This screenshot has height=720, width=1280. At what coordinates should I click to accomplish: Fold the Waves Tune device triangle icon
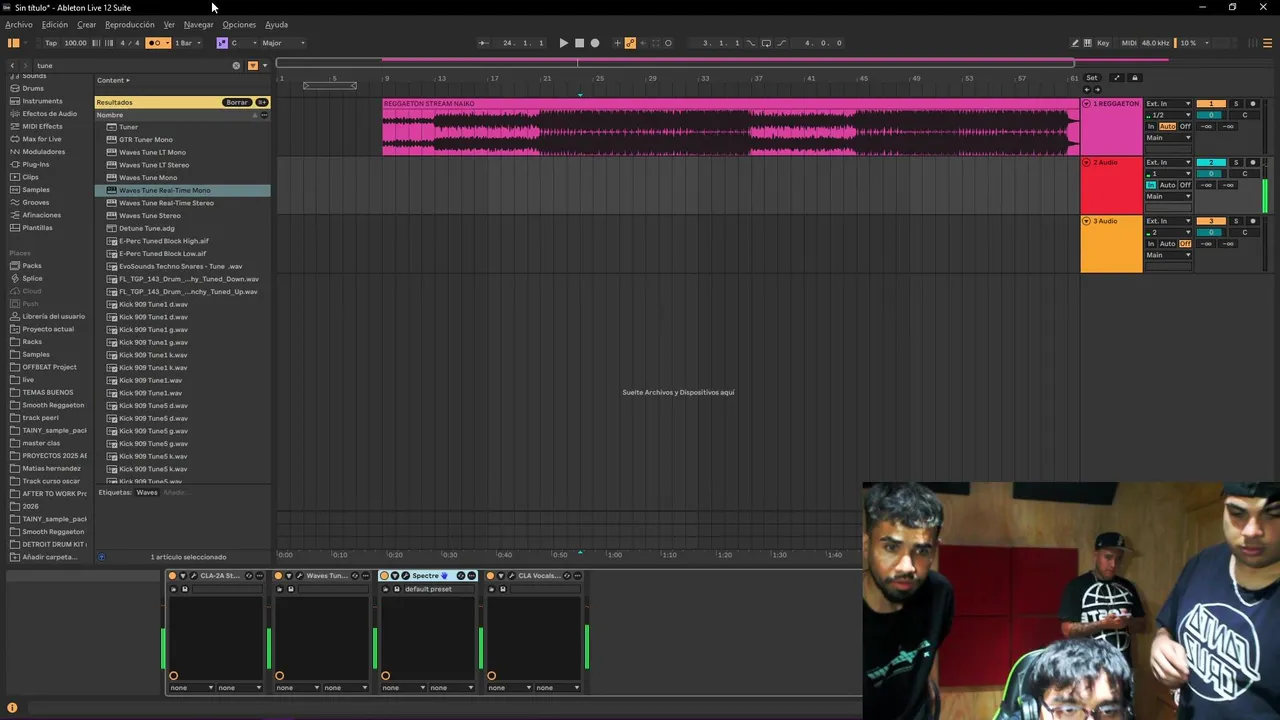click(x=288, y=576)
